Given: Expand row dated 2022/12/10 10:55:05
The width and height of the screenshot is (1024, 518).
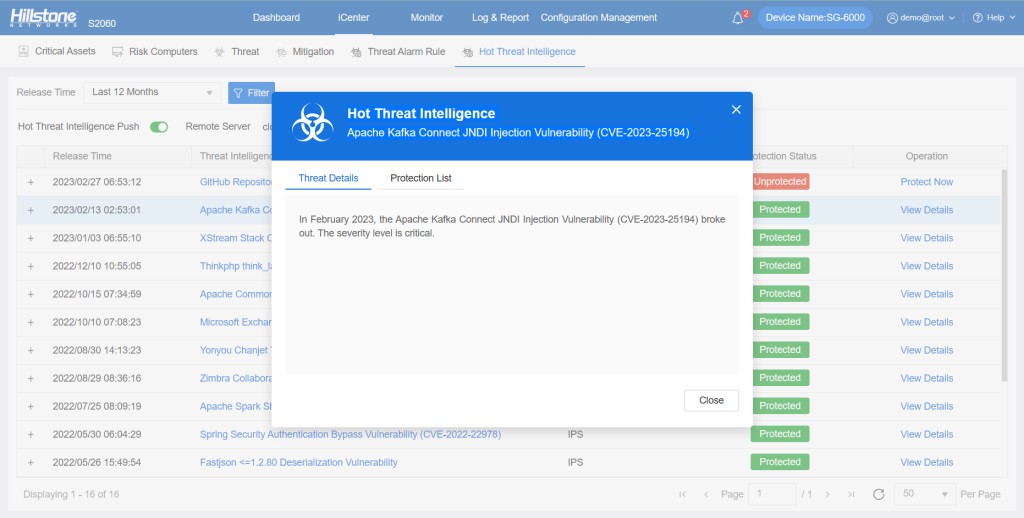Looking at the screenshot, I should (x=31, y=267).
